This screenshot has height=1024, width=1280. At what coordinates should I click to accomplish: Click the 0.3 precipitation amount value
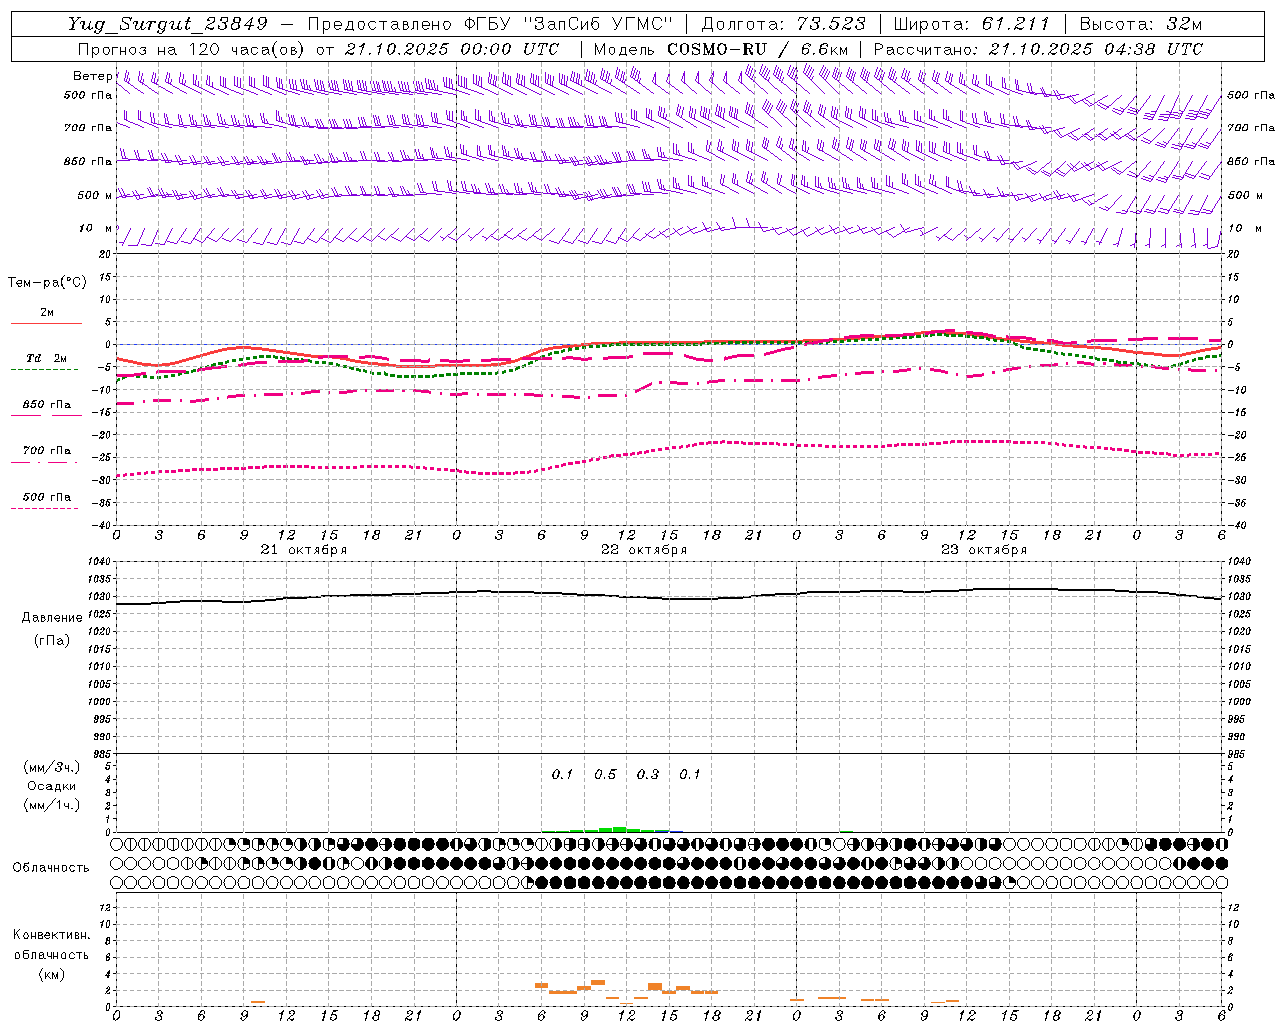(648, 774)
